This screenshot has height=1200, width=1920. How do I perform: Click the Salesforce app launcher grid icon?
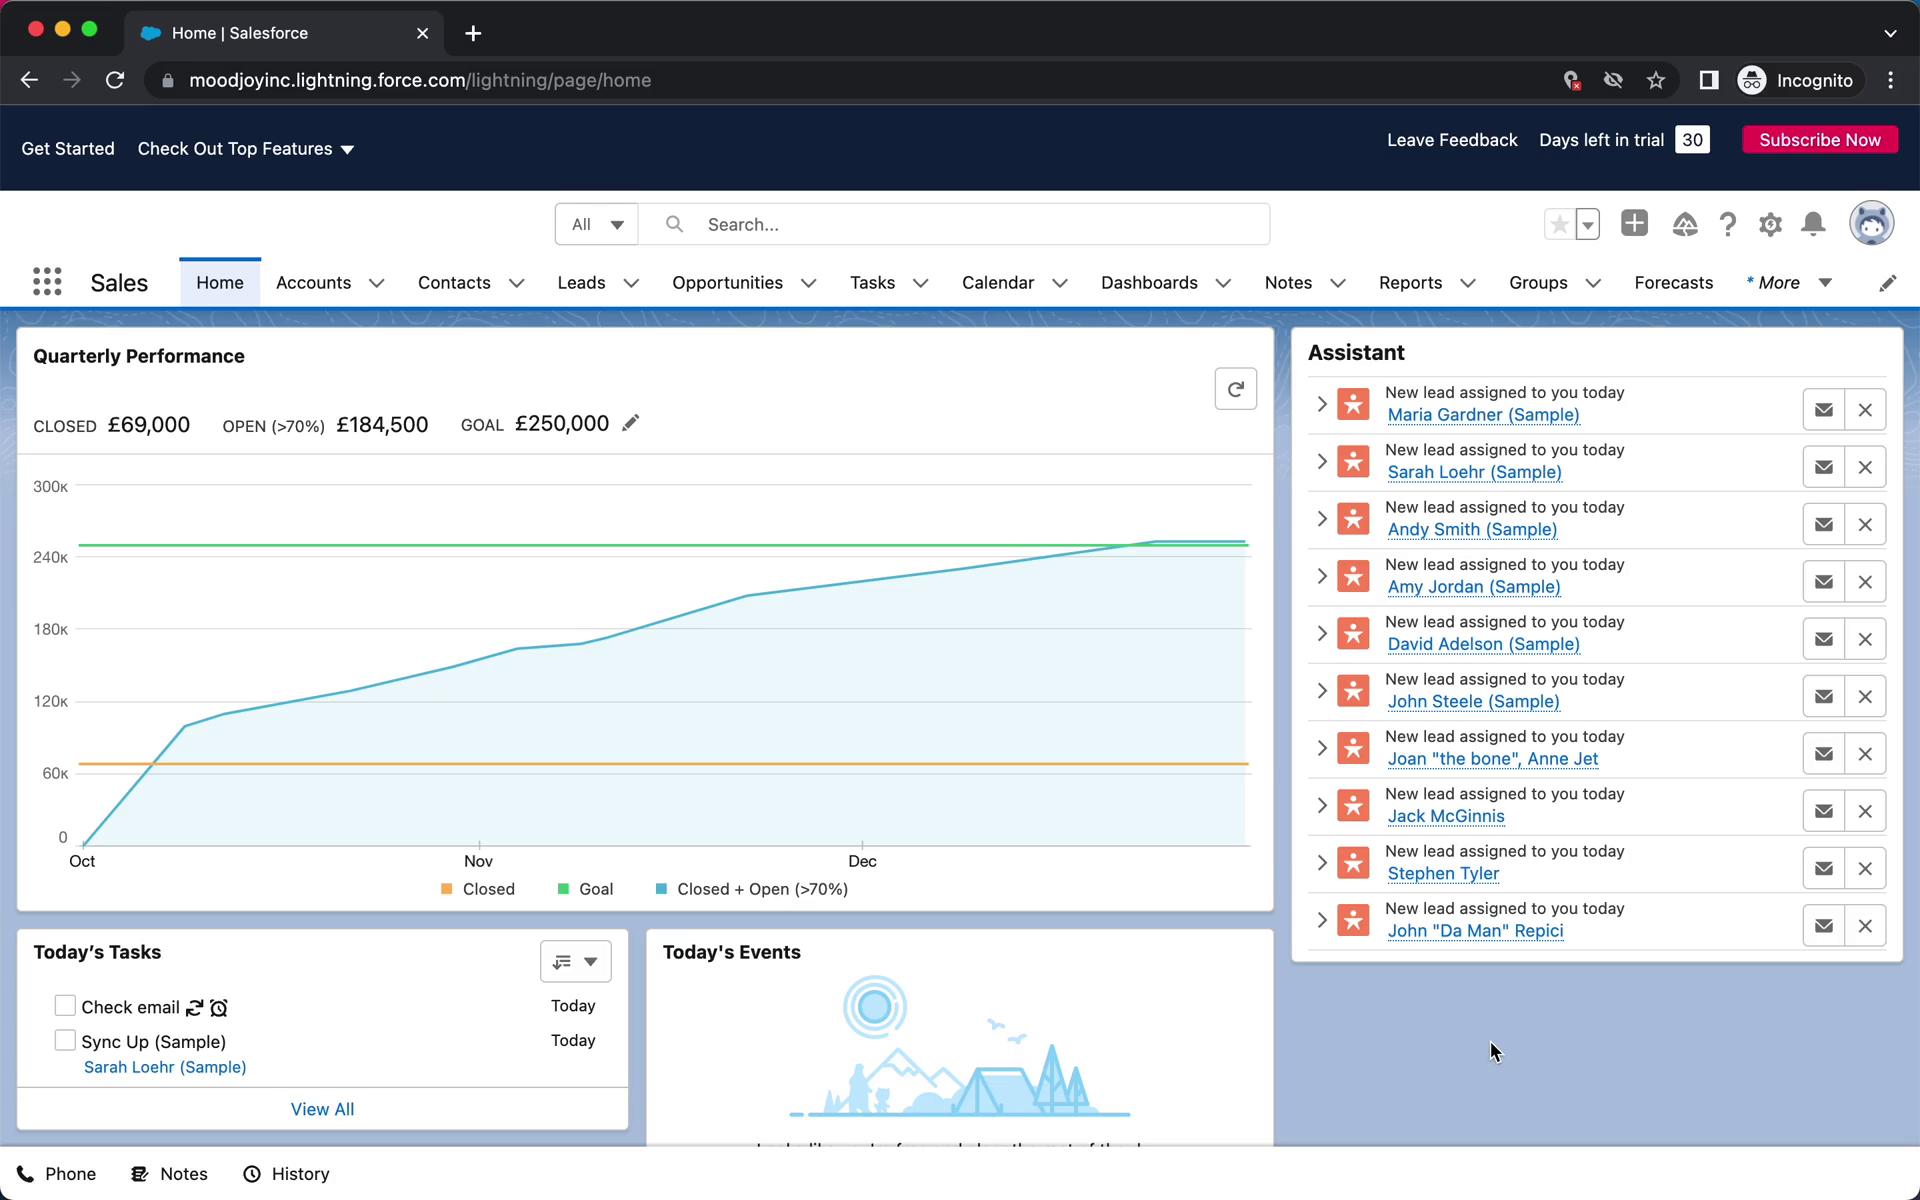click(46, 282)
